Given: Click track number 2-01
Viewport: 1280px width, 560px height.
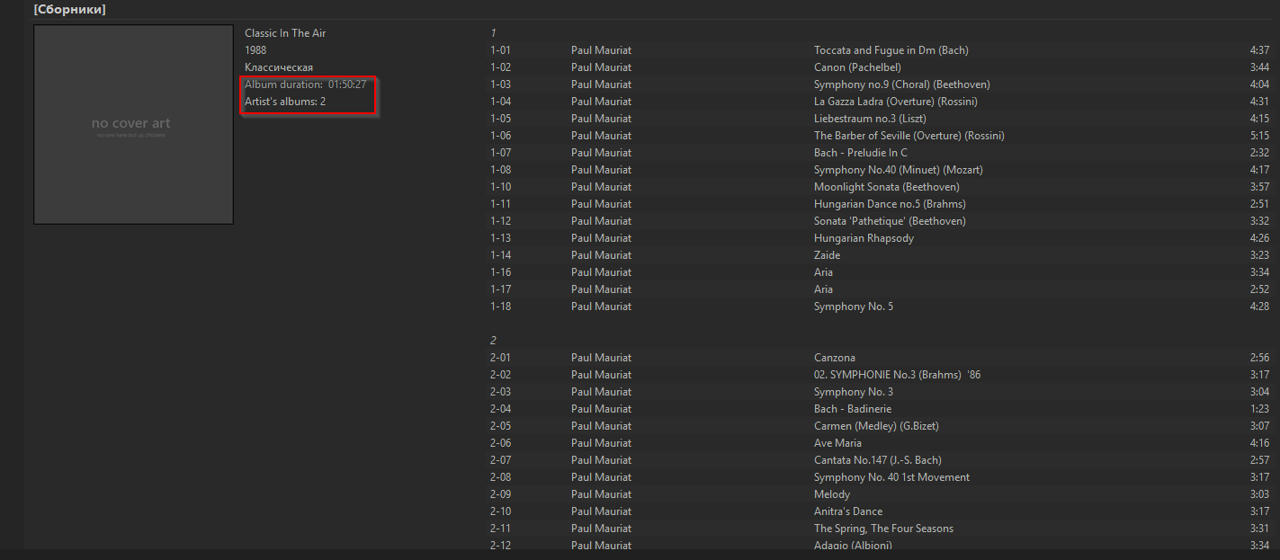Looking at the screenshot, I should pyautogui.click(x=500, y=357).
